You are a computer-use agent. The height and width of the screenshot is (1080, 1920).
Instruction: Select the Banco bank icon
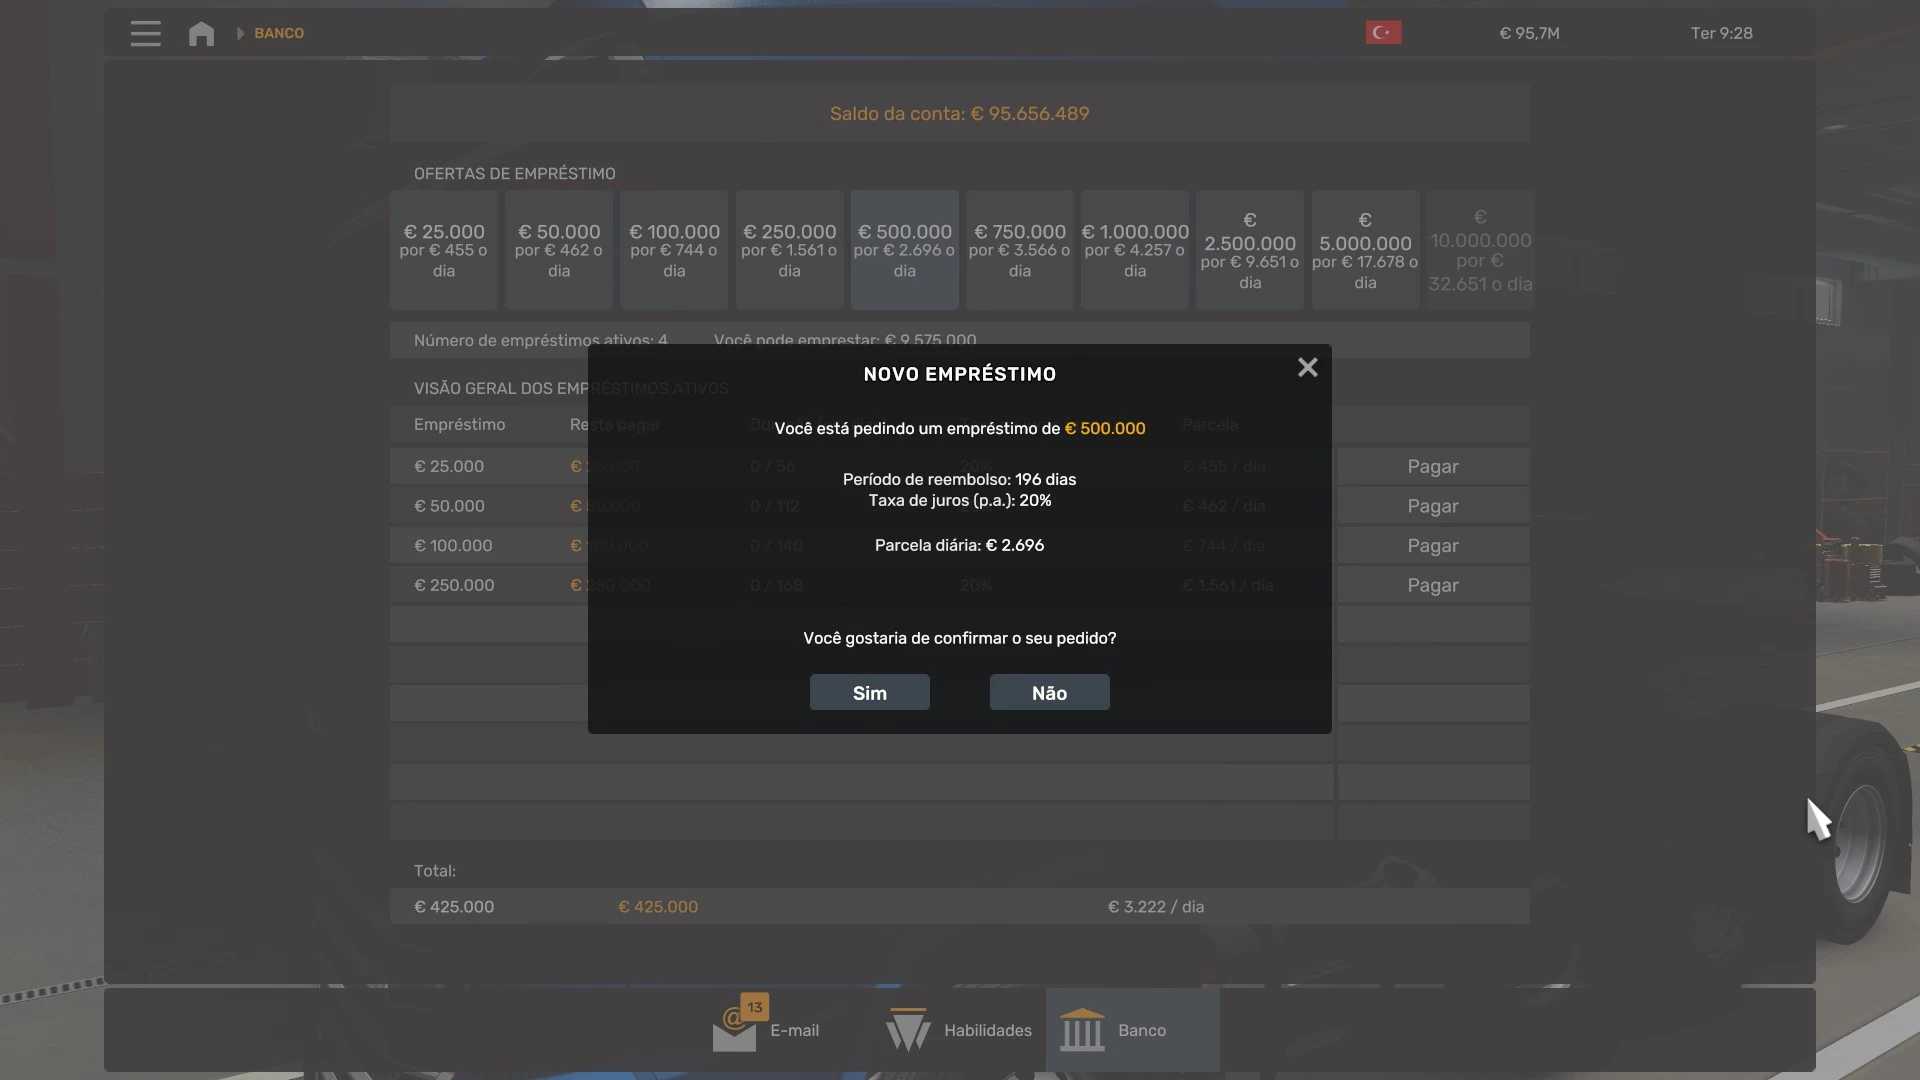tap(1082, 1031)
